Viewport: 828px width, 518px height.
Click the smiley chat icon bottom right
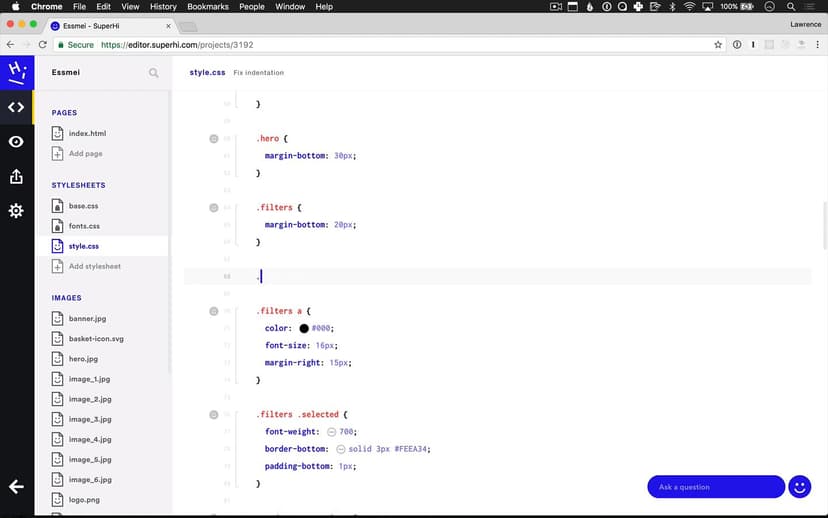point(799,487)
